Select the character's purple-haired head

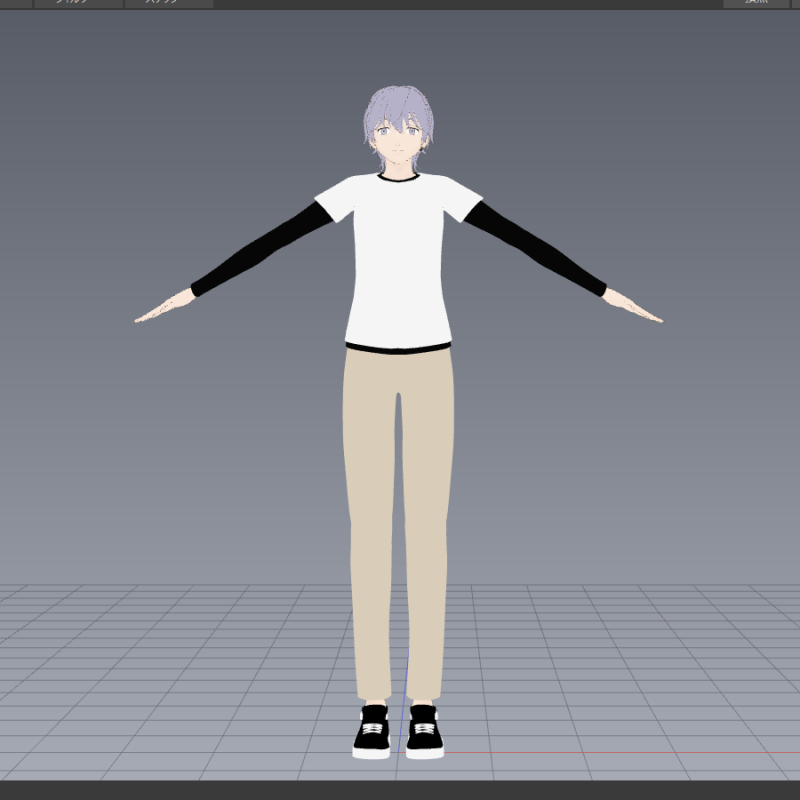(398, 129)
